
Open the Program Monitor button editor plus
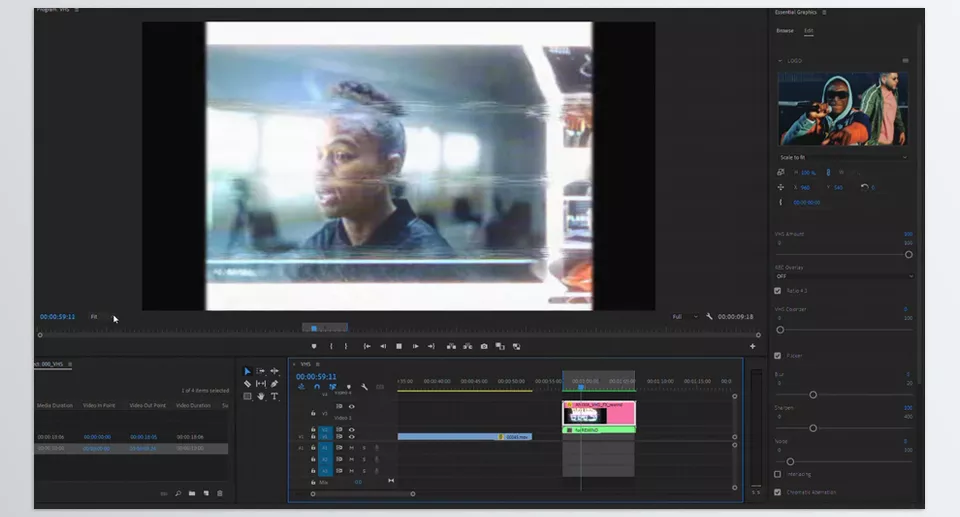pyautogui.click(x=752, y=347)
